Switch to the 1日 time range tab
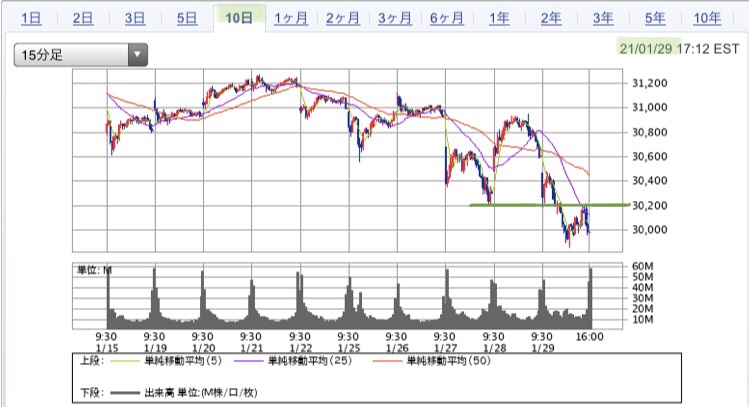 (x=31, y=18)
